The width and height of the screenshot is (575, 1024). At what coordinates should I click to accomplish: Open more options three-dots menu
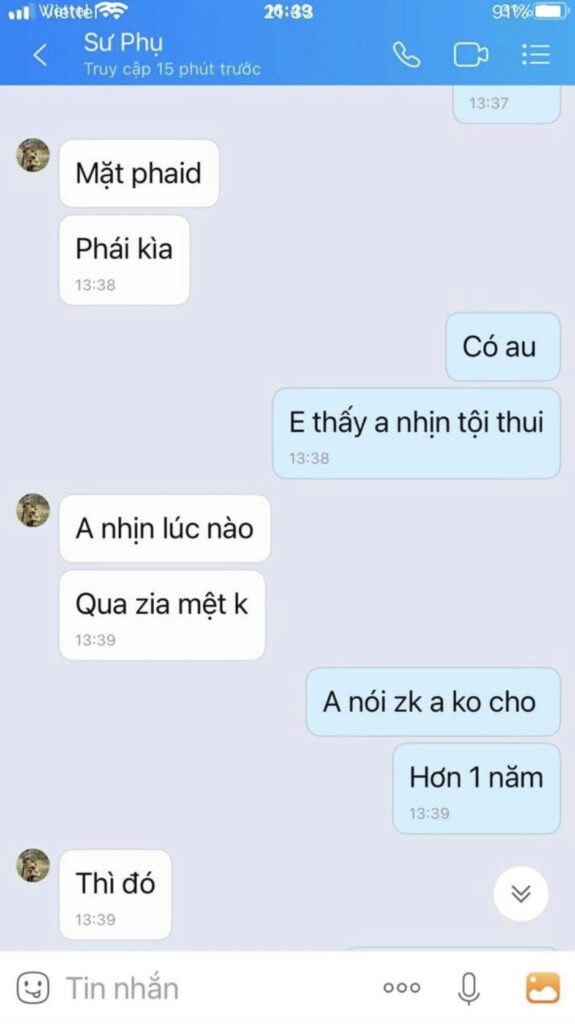(x=402, y=988)
